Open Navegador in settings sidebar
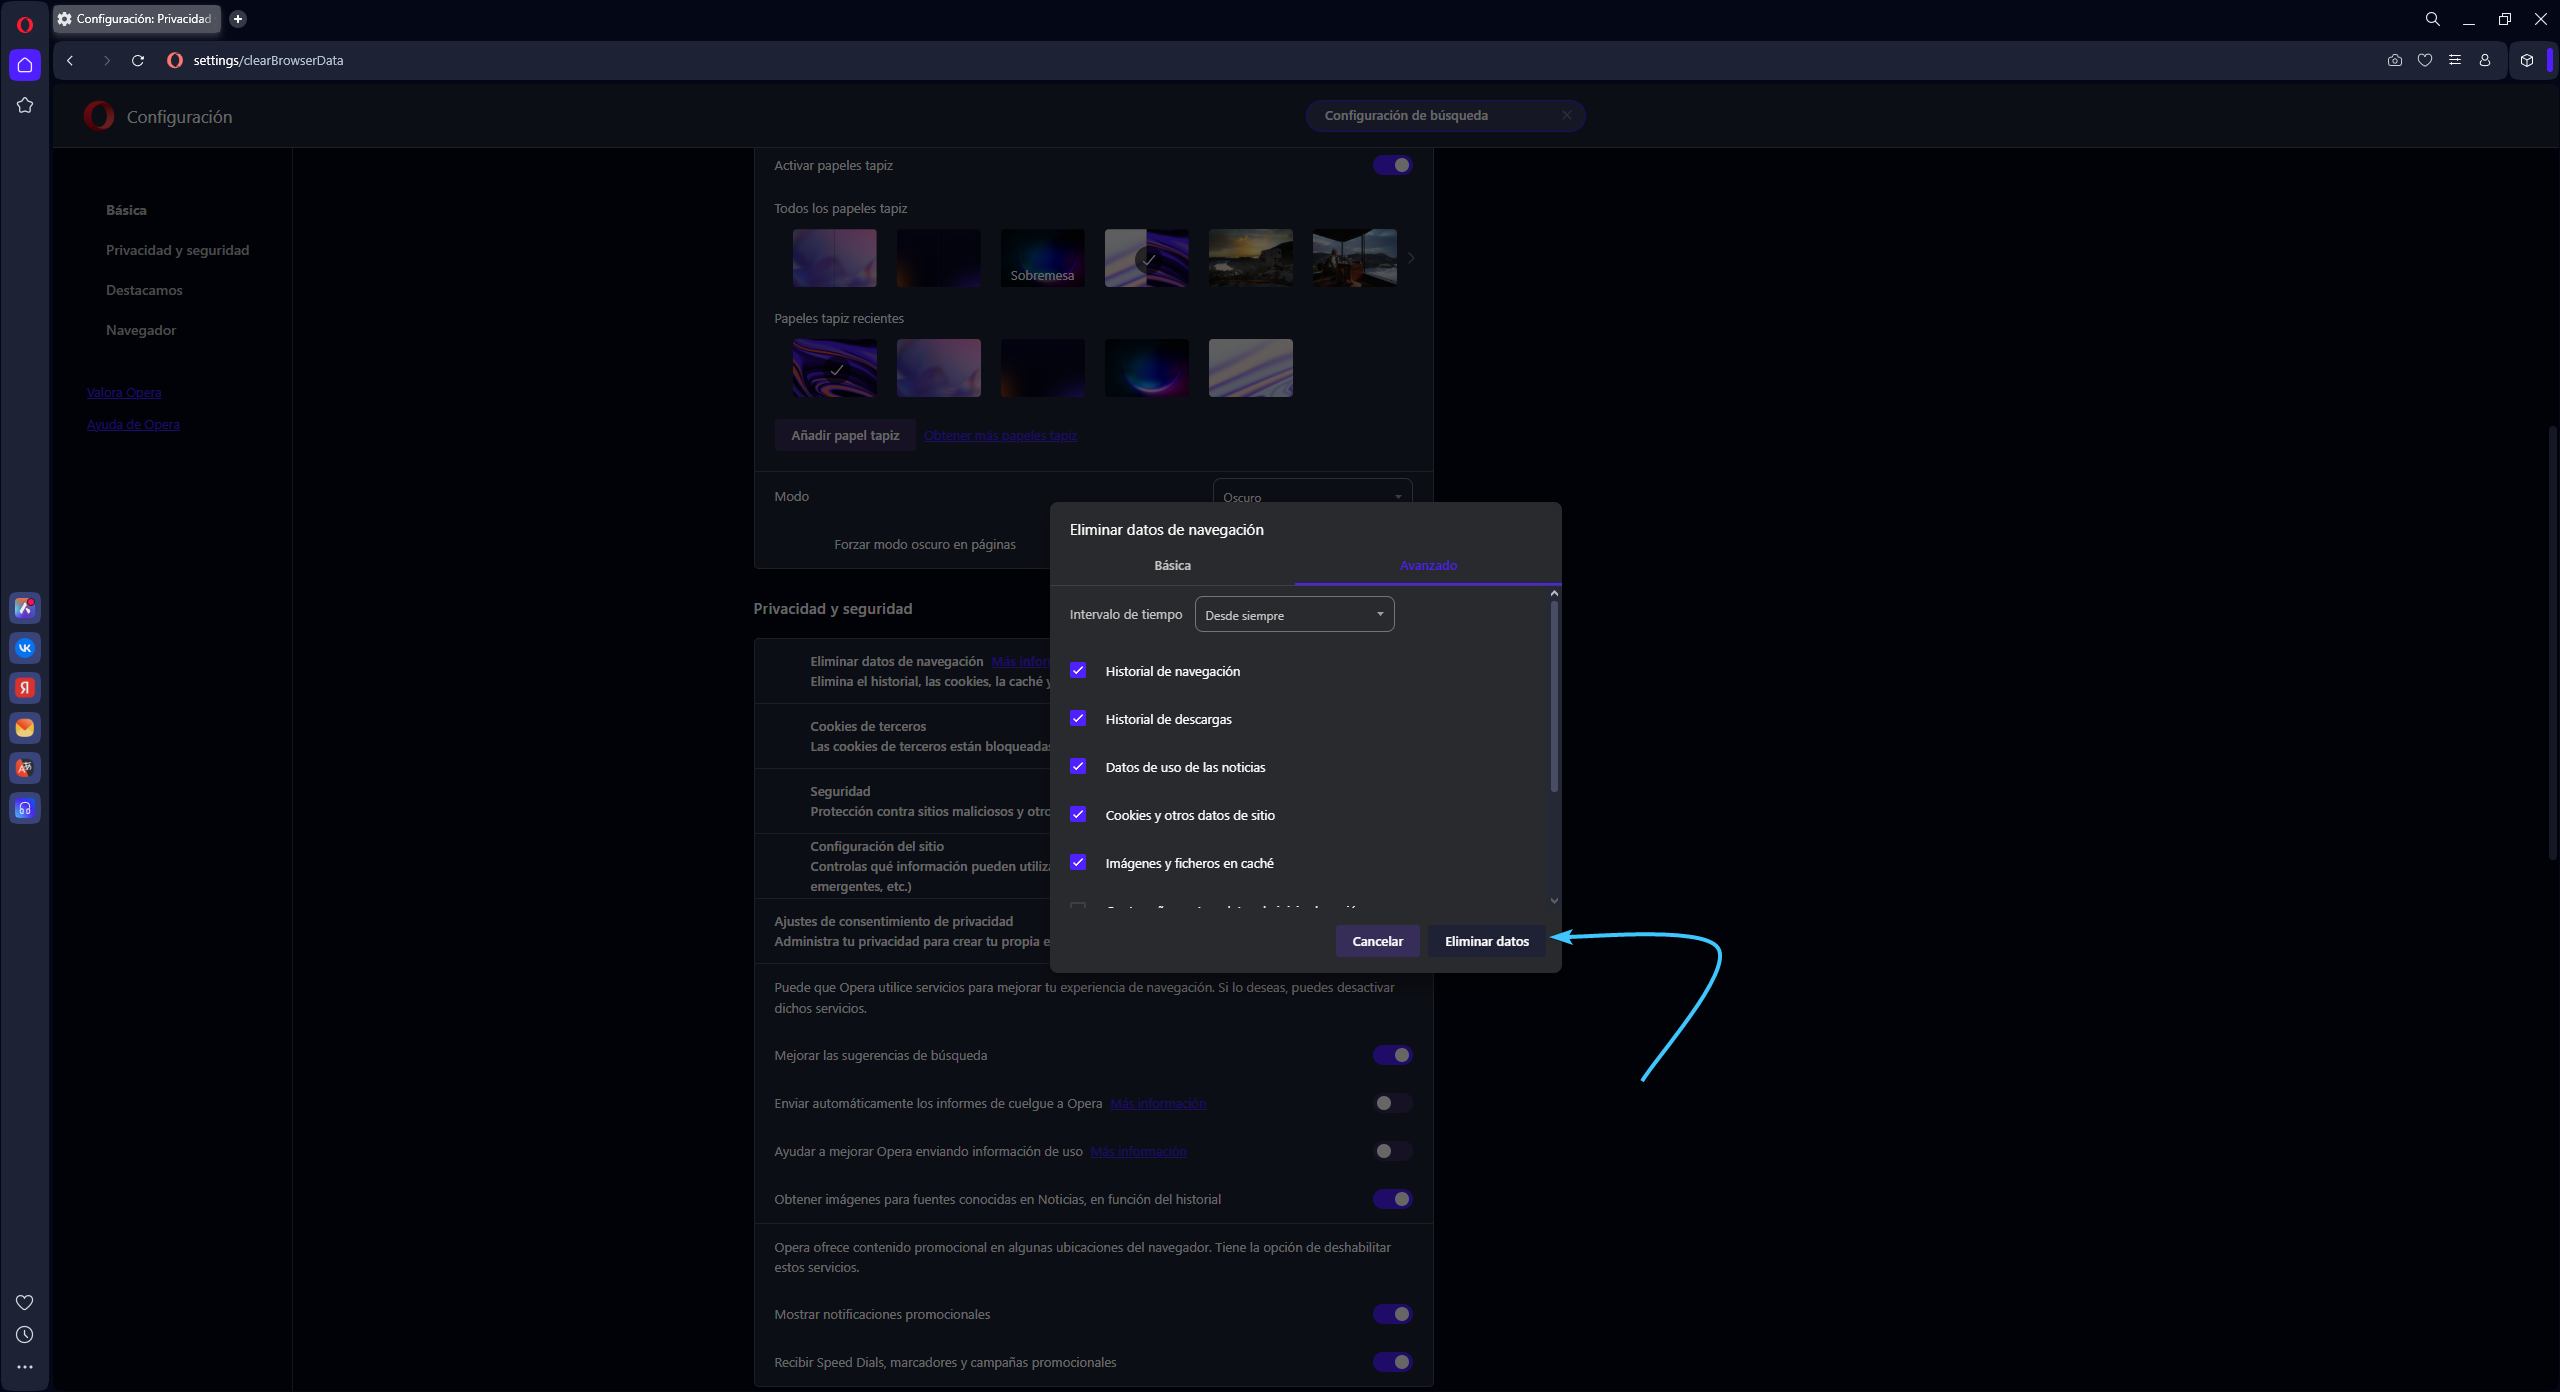2560x1392 pixels. pyautogui.click(x=141, y=330)
